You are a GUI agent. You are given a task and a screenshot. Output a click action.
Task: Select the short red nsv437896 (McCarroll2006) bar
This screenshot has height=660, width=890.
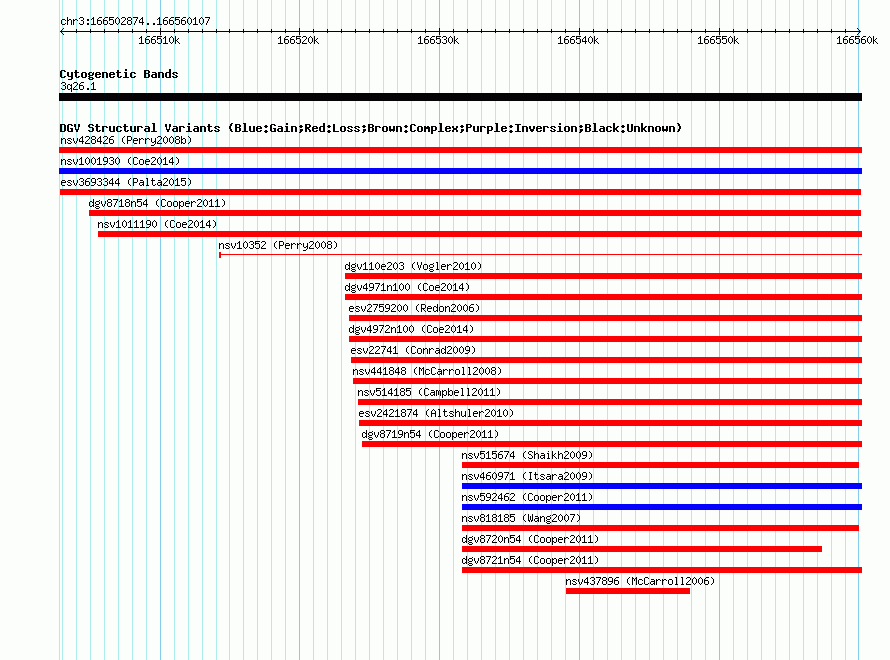(x=628, y=591)
